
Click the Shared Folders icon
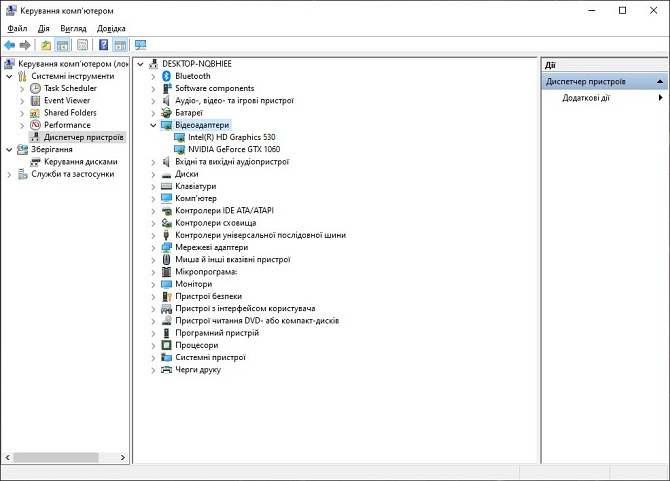(x=35, y=113)
